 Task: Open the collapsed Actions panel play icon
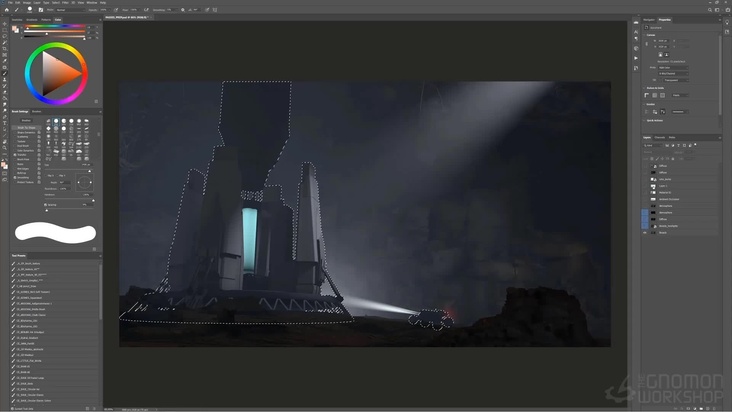point(636,58)
